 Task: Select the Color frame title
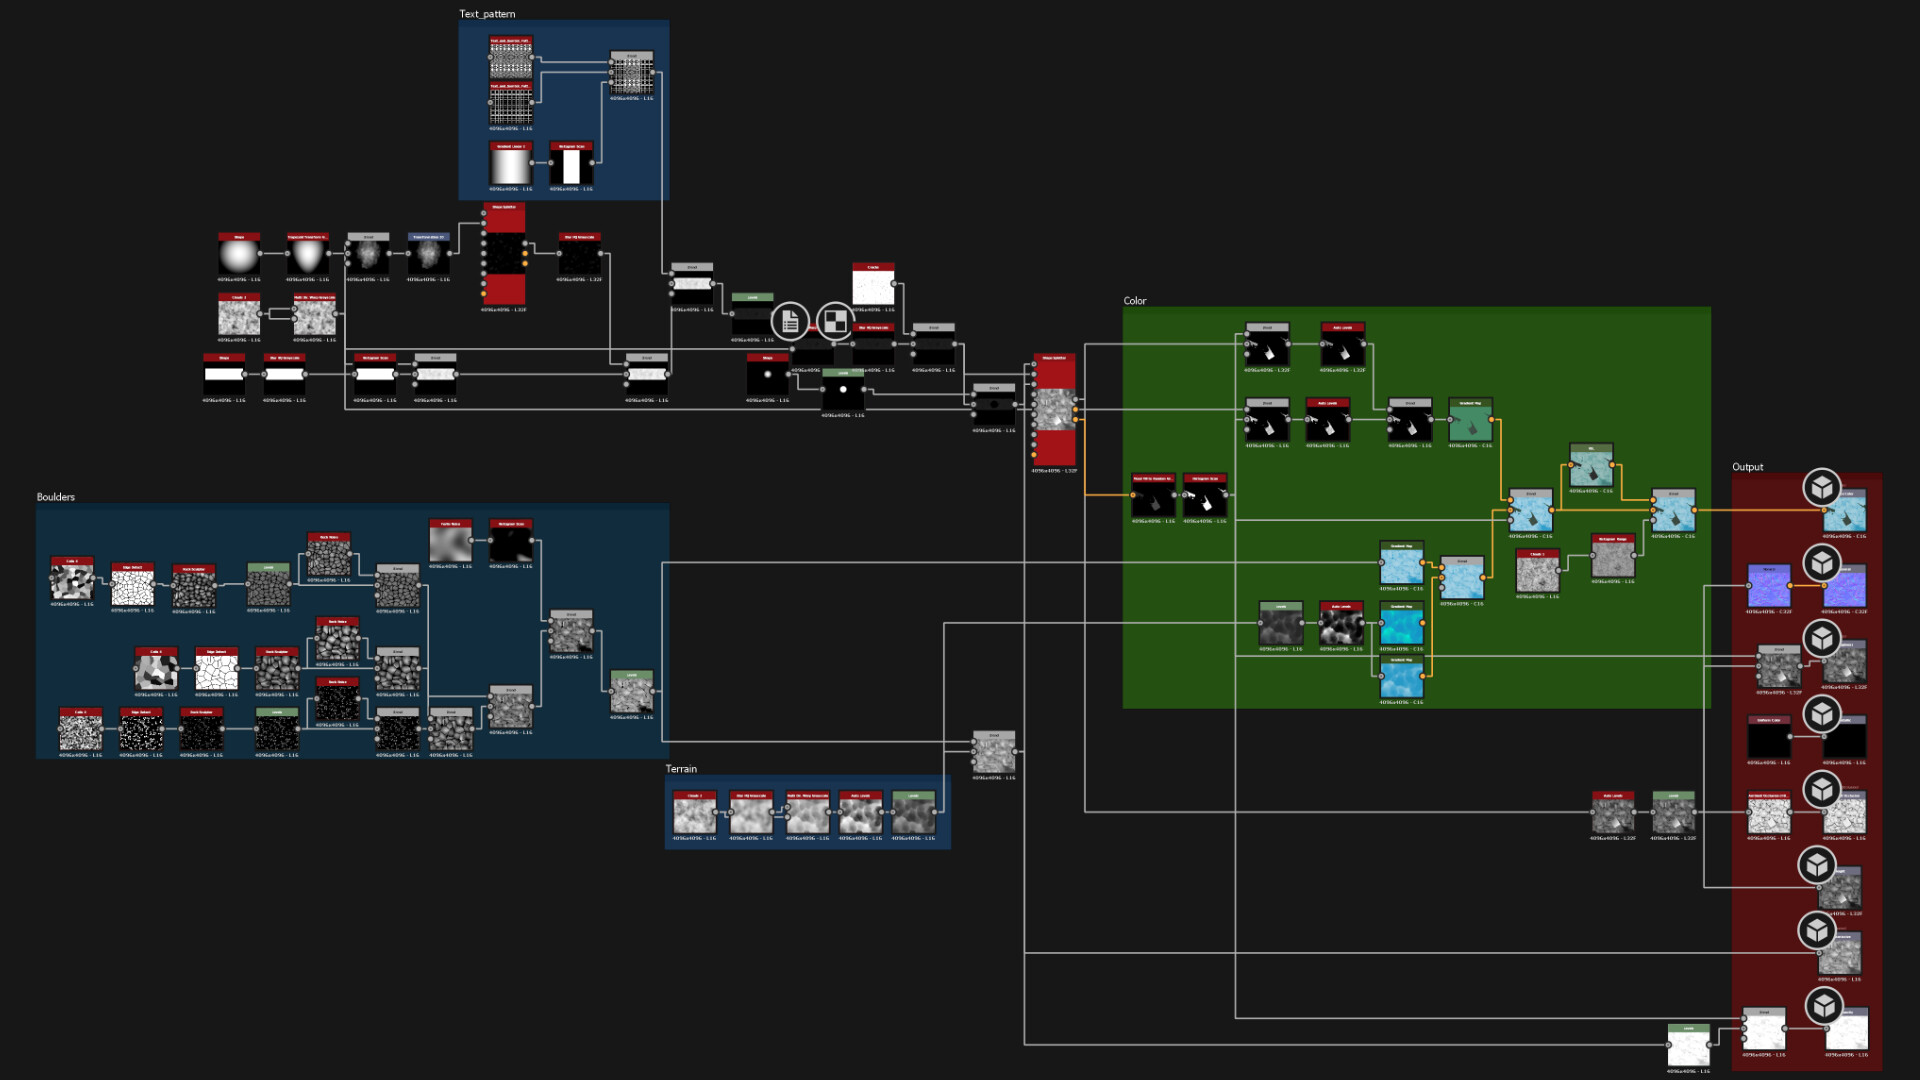click(1134, 301)
